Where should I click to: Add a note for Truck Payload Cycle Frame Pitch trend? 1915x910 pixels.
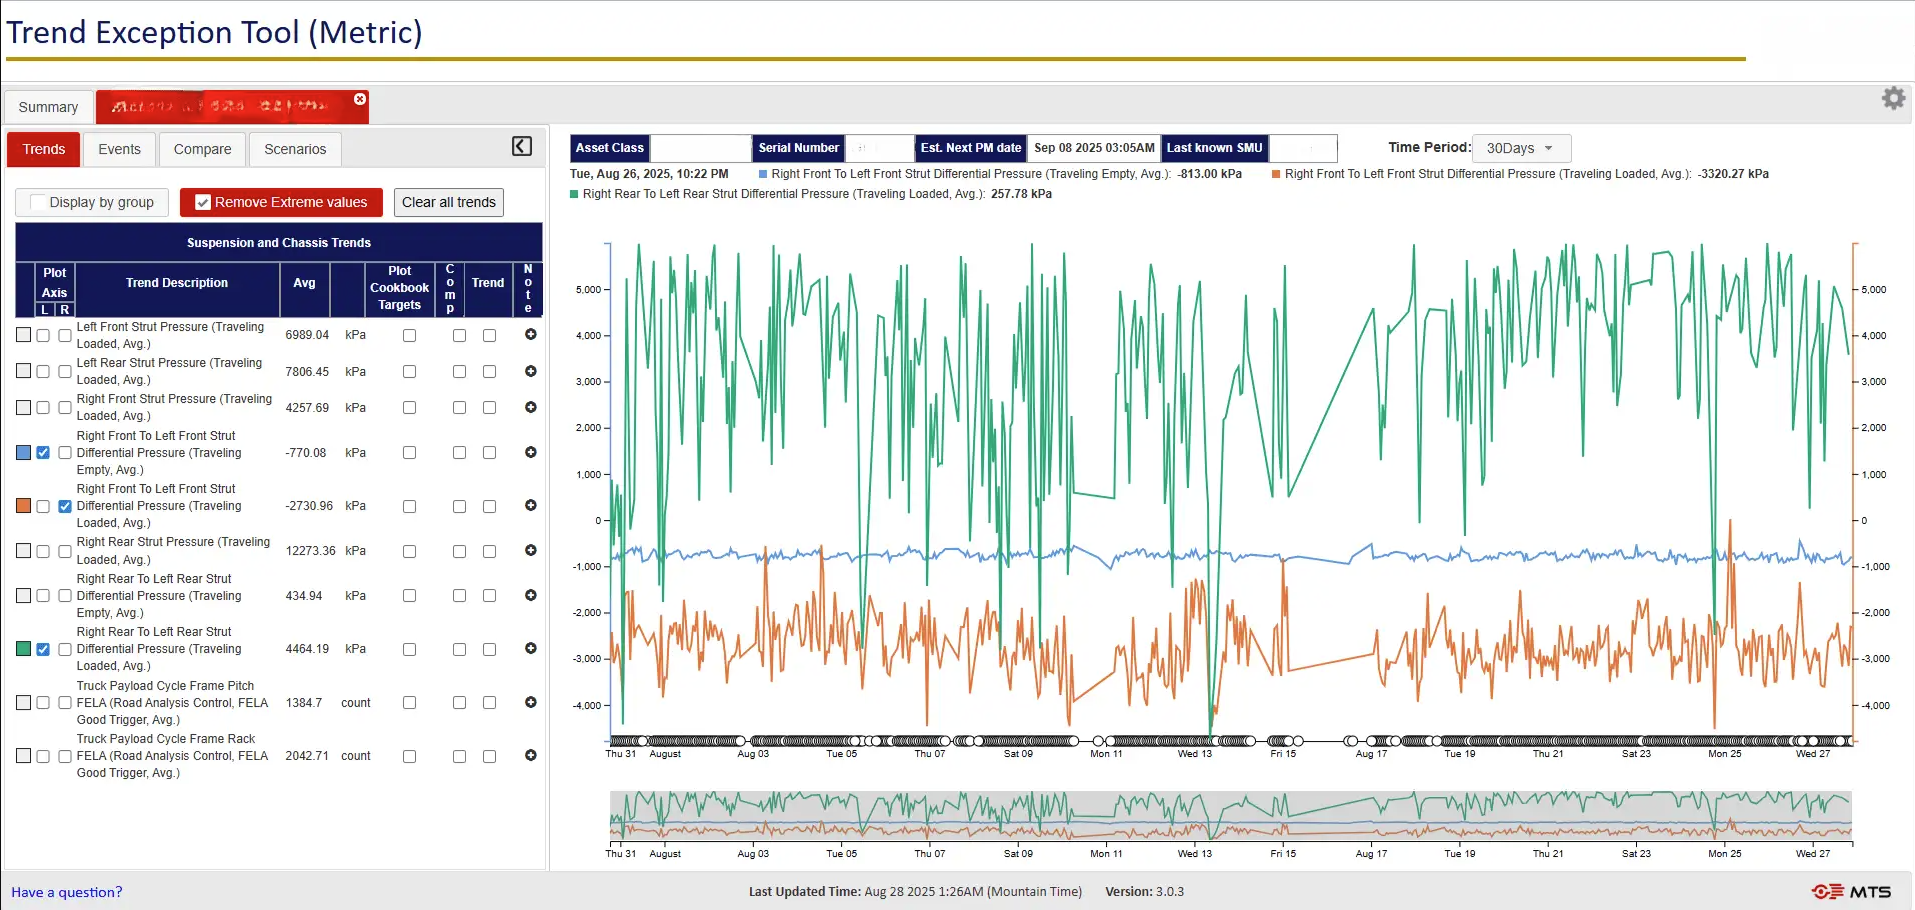click(x=530, y=702)
